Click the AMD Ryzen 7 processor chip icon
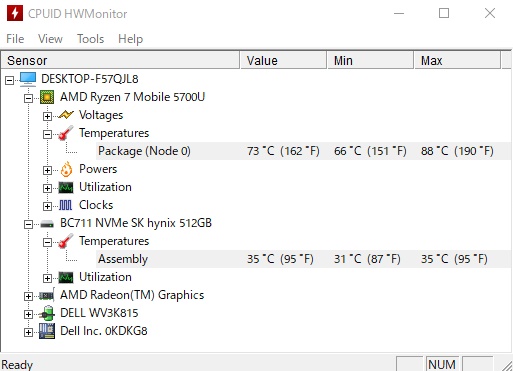Viewport: 513px width, 371px height. [47, 97]
